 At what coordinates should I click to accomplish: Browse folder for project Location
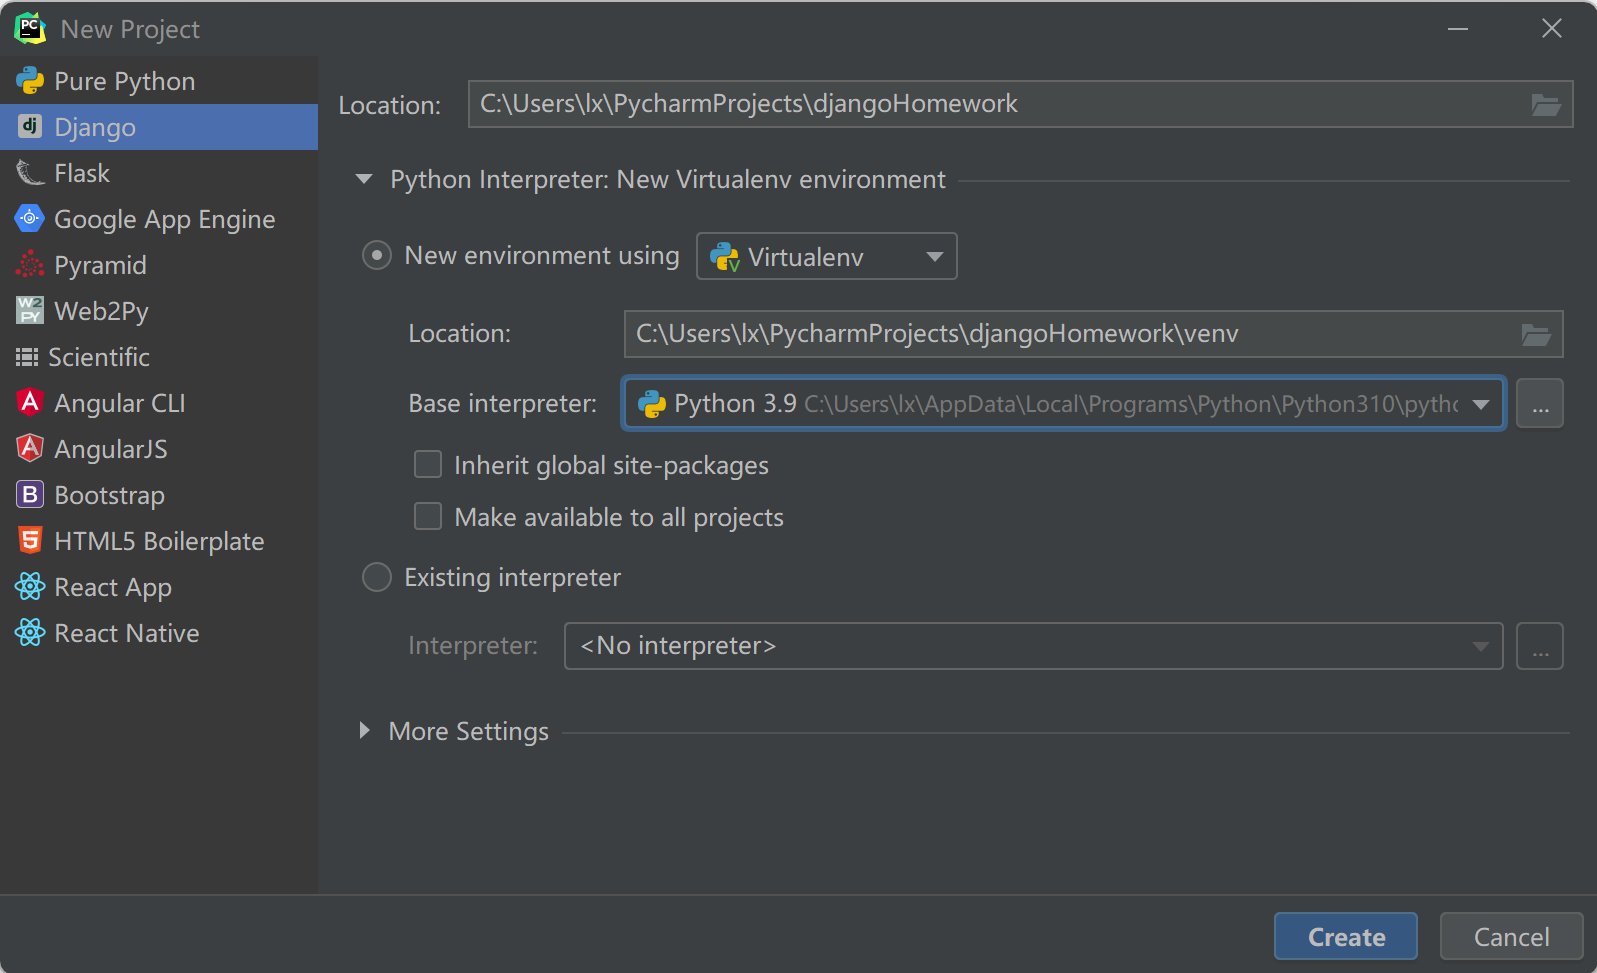coord(1546,104)
